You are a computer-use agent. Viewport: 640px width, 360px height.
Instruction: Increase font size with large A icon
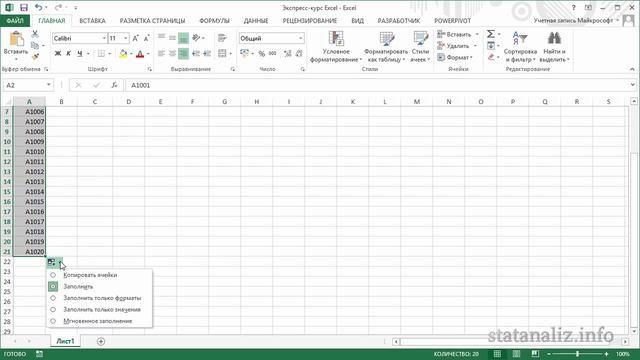tap(136, 38)
